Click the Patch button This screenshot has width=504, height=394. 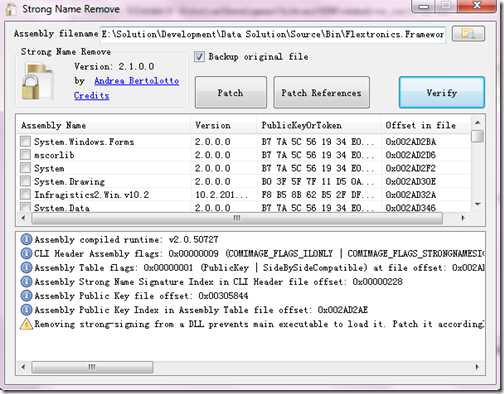click(x=231, y=92)
